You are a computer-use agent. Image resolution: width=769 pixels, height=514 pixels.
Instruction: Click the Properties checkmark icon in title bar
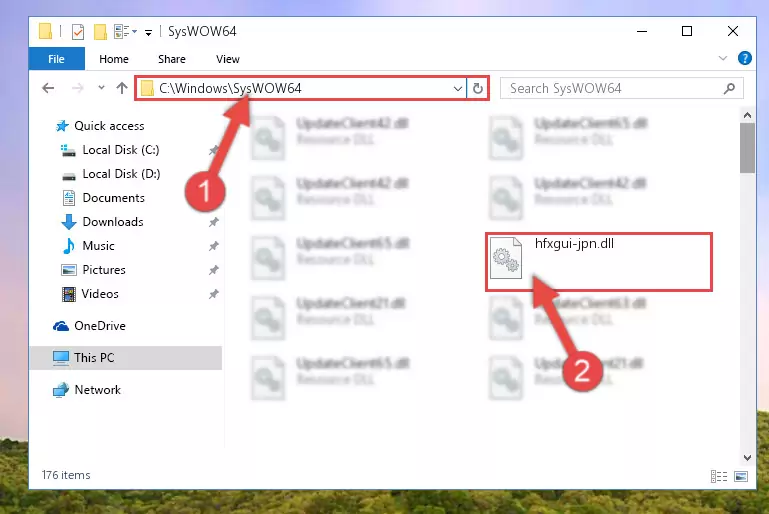pos(78,31)
